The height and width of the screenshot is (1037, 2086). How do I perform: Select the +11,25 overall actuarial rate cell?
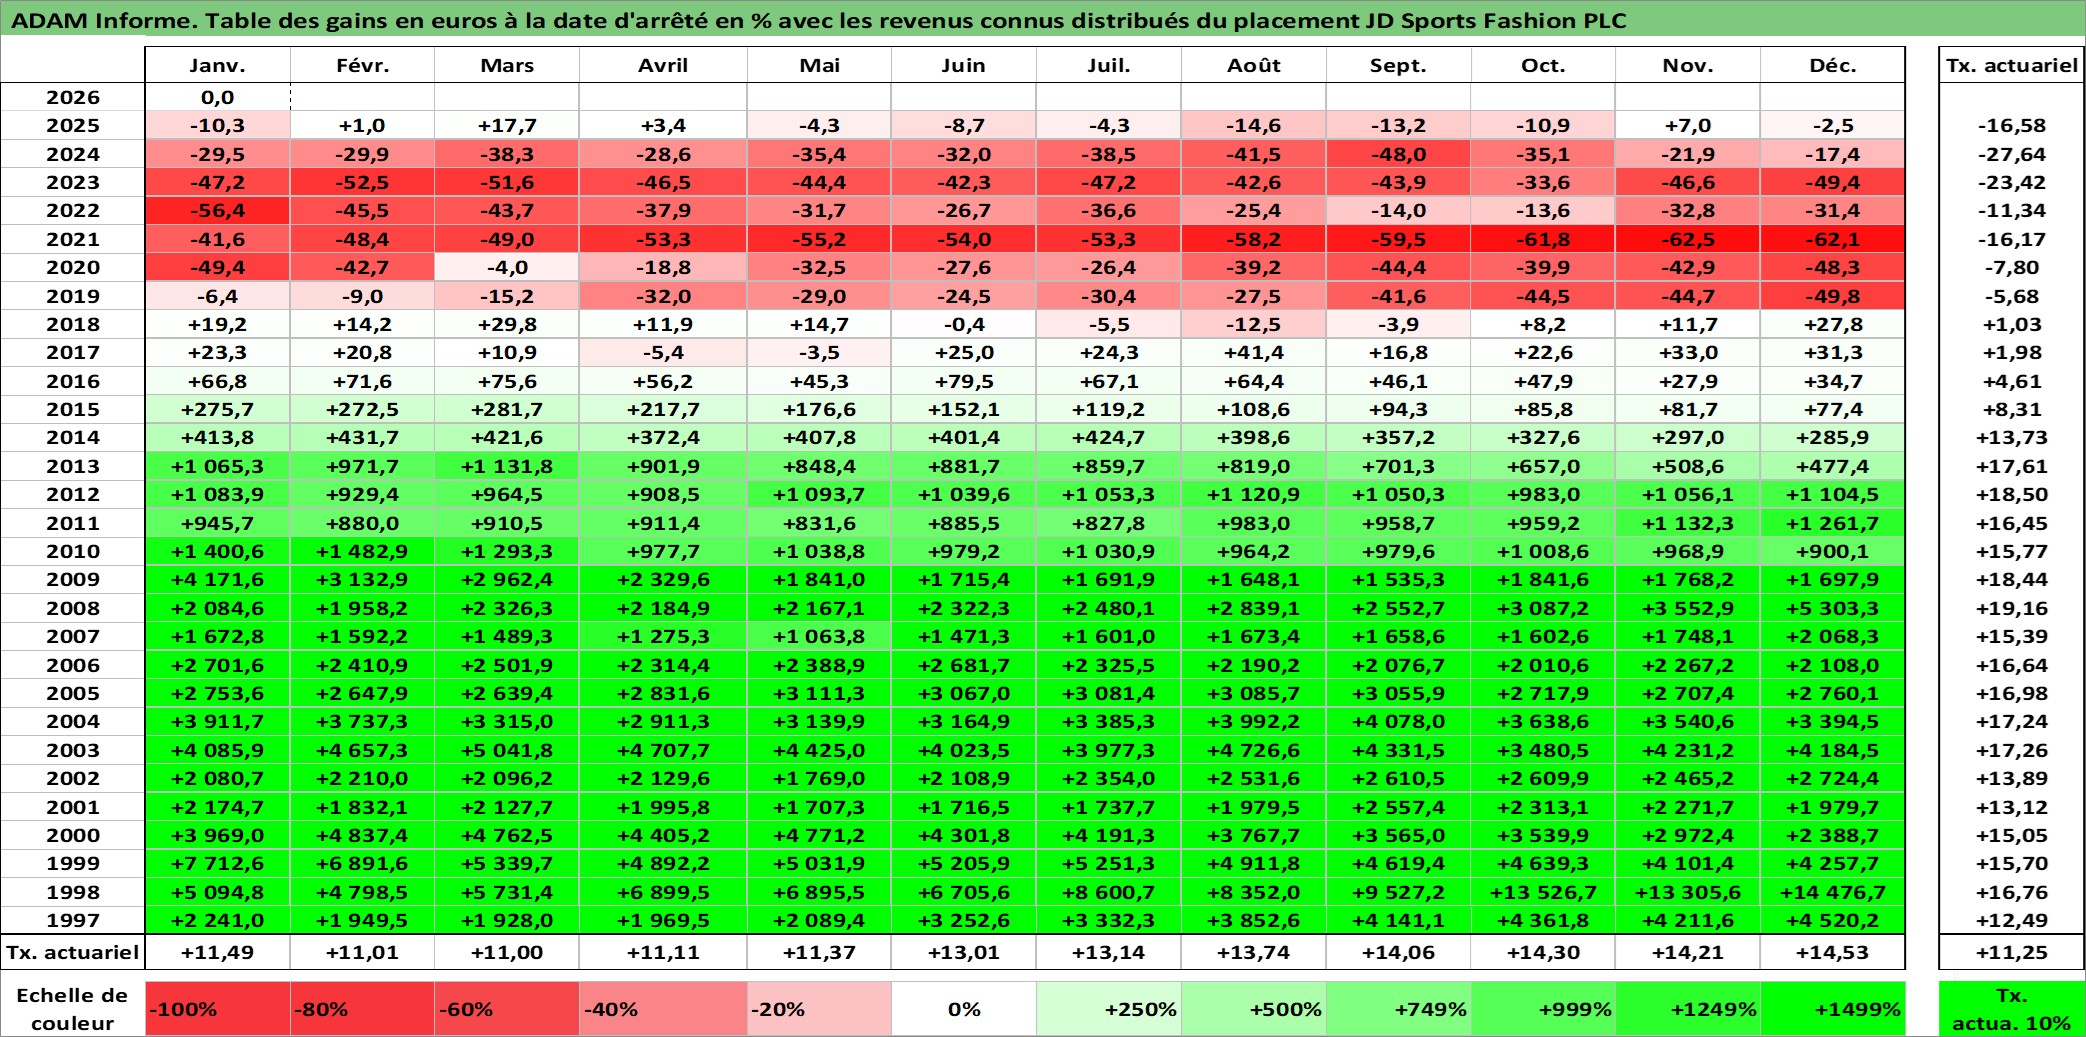click(x=2011, y=952)
